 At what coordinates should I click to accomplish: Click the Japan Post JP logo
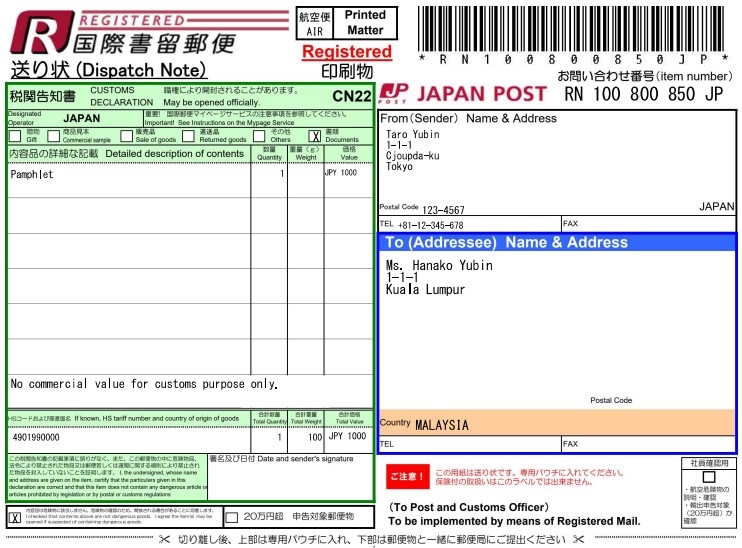(393, 94)
